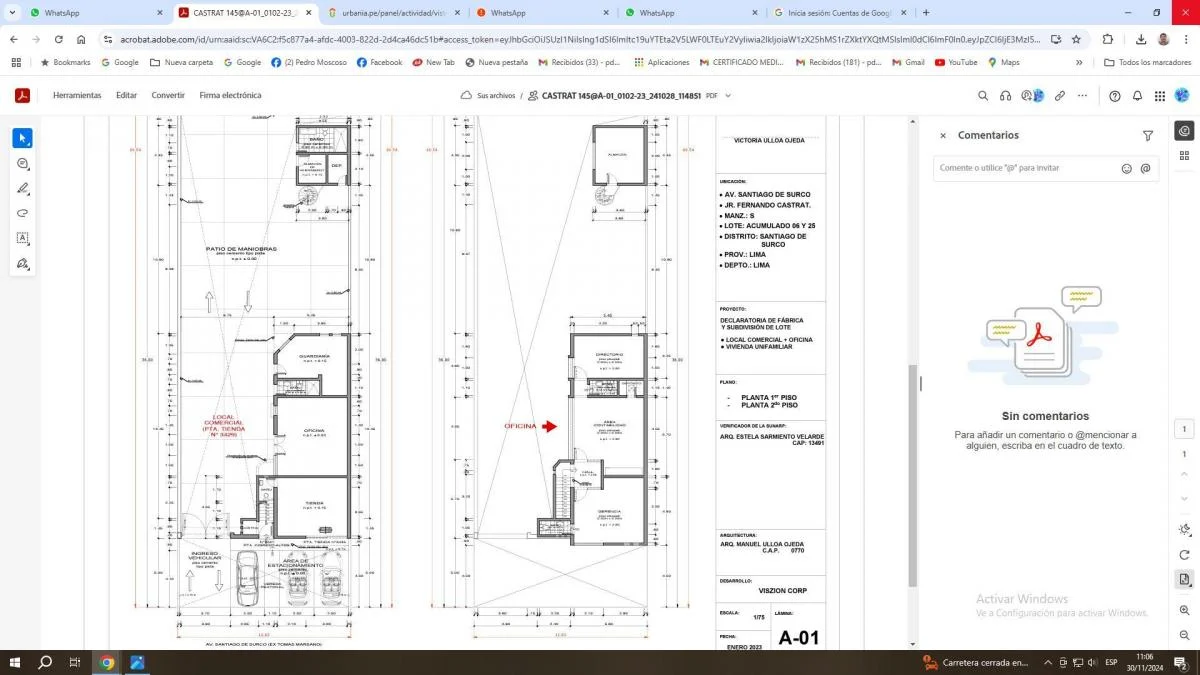Zoom out with the minus magnifier

click(1185, 634)
